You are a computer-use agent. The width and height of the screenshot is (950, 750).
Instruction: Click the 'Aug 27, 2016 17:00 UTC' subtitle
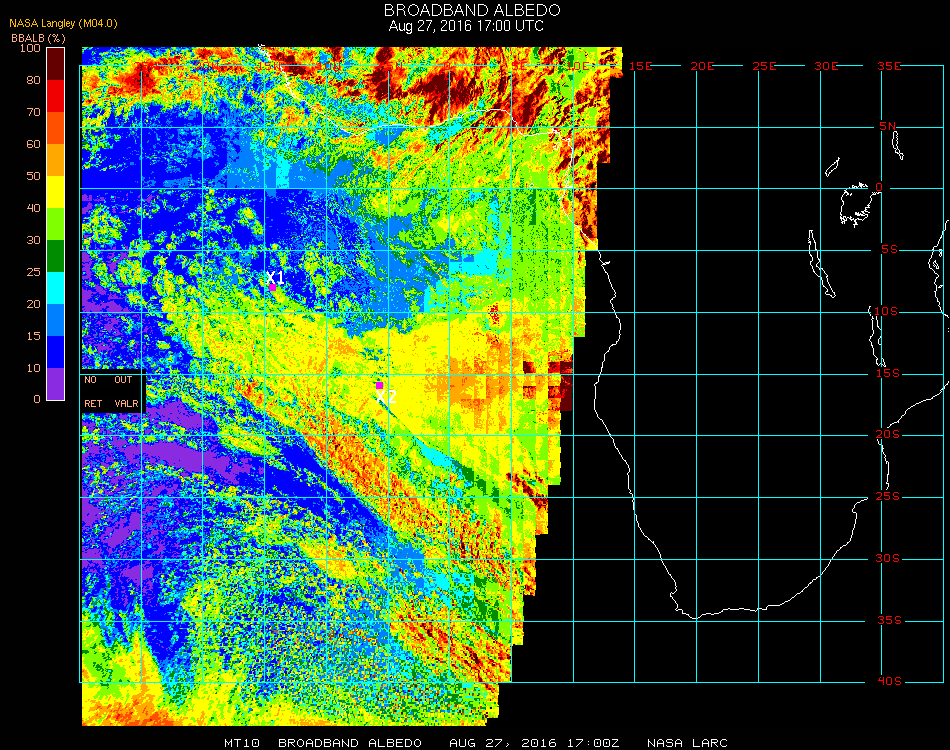pos(466,26)
